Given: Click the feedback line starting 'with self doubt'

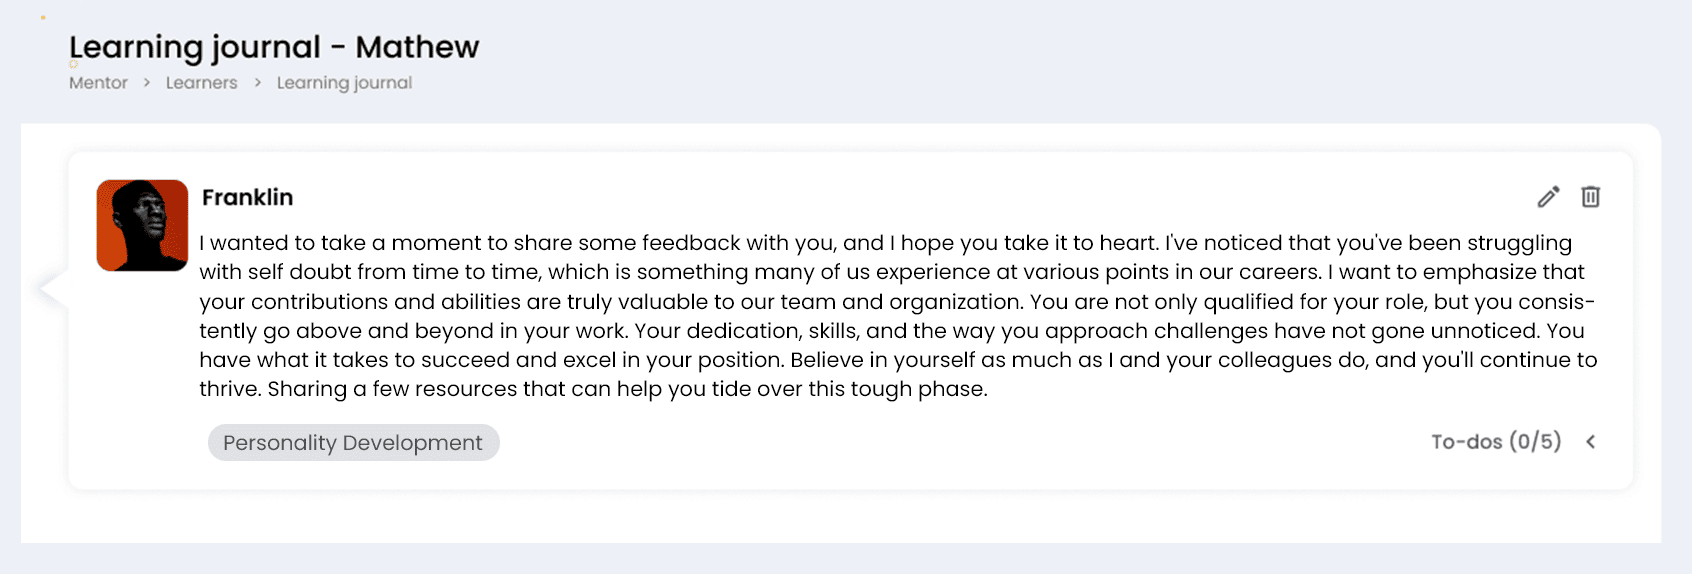Looking at the screenshot, I should pyautogui.click(x=892, y=272).
